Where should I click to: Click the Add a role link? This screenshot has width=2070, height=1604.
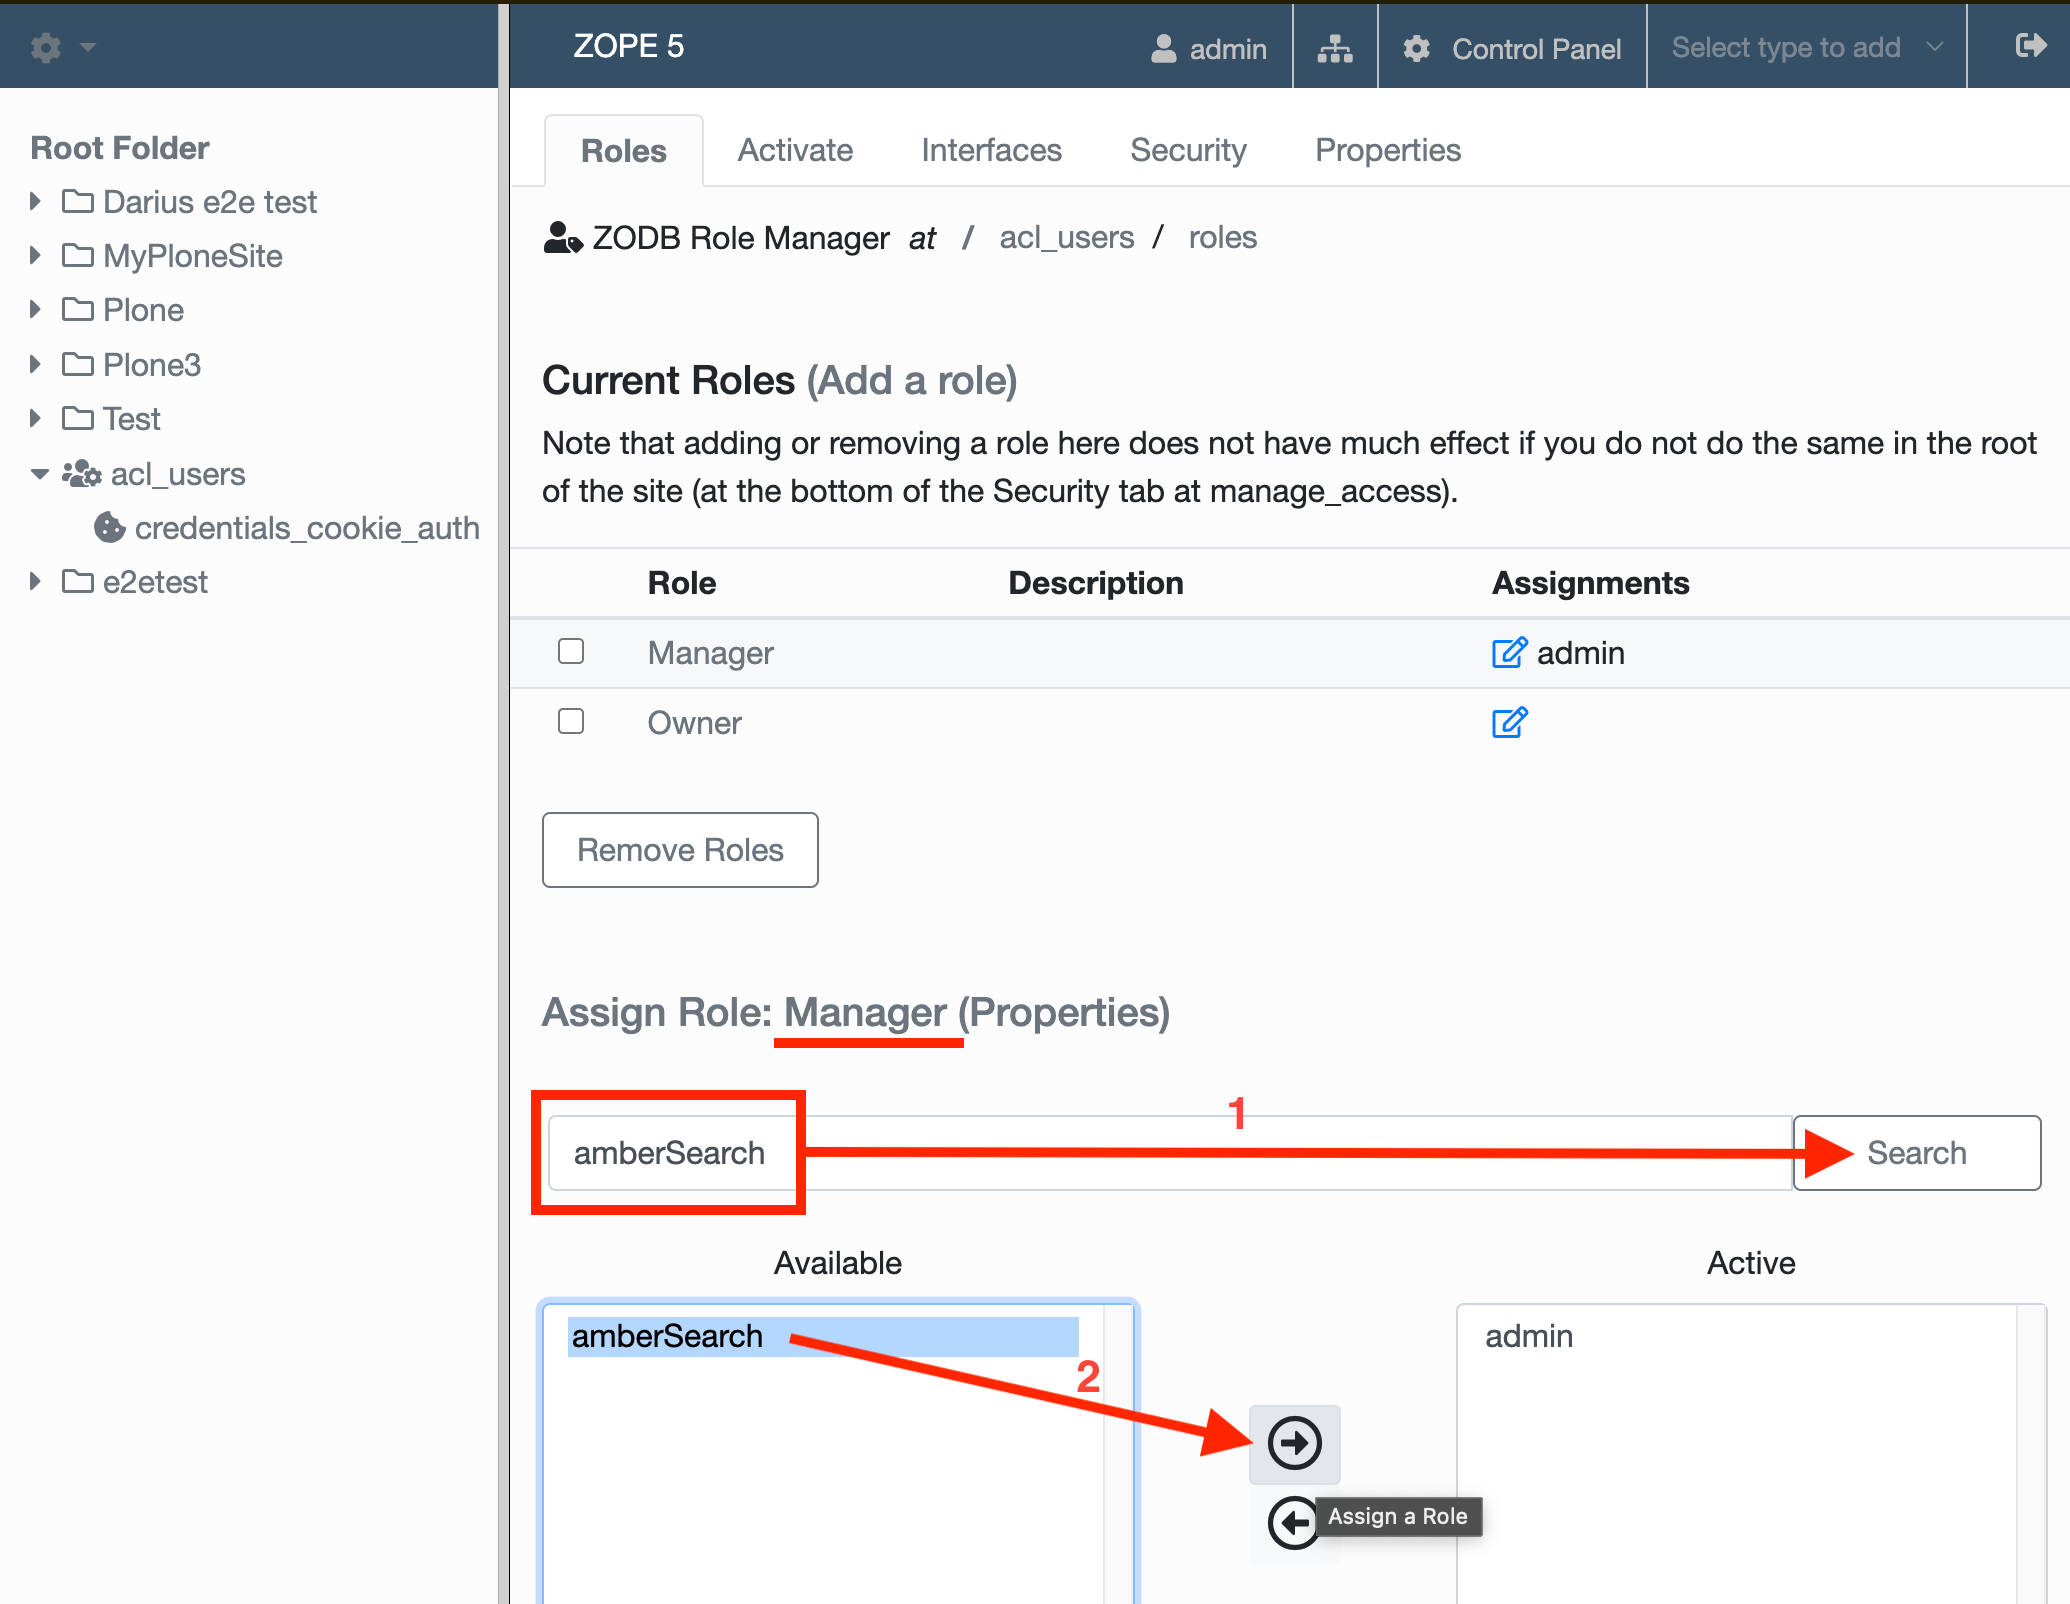[911, 381]
